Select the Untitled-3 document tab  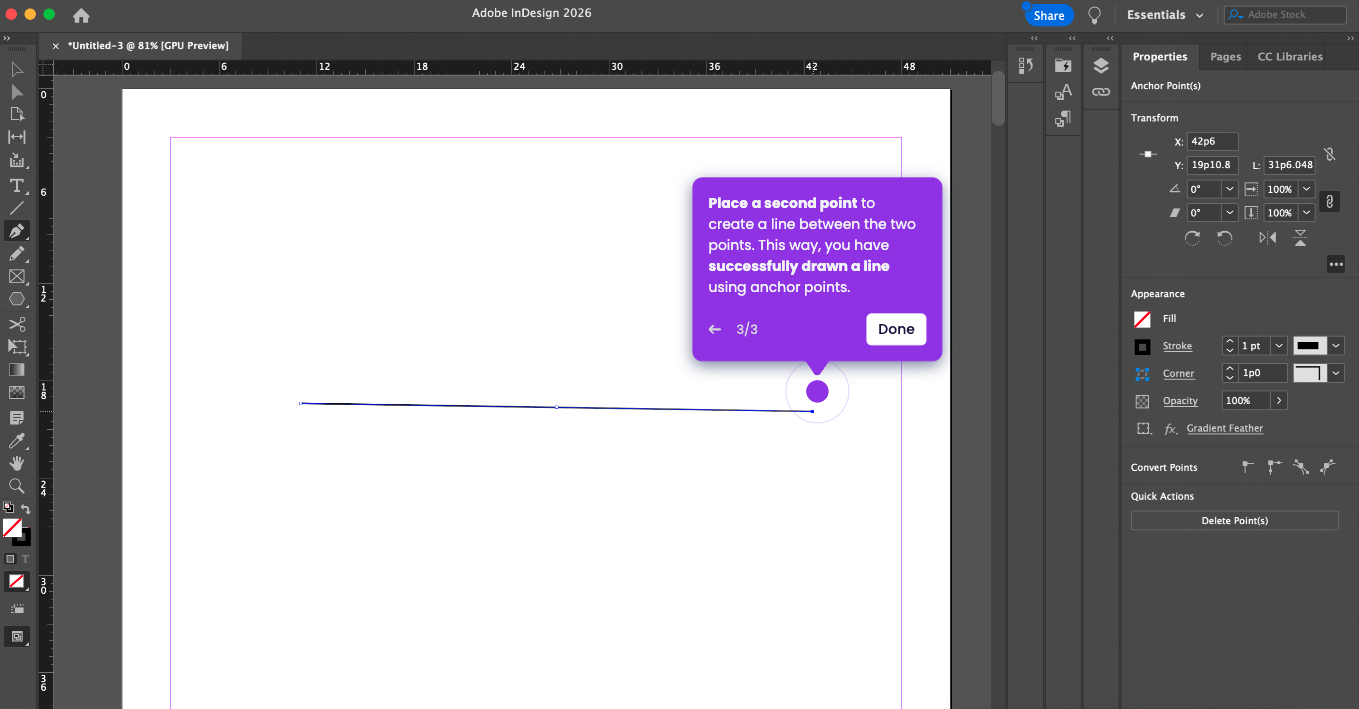click(148, 45)
